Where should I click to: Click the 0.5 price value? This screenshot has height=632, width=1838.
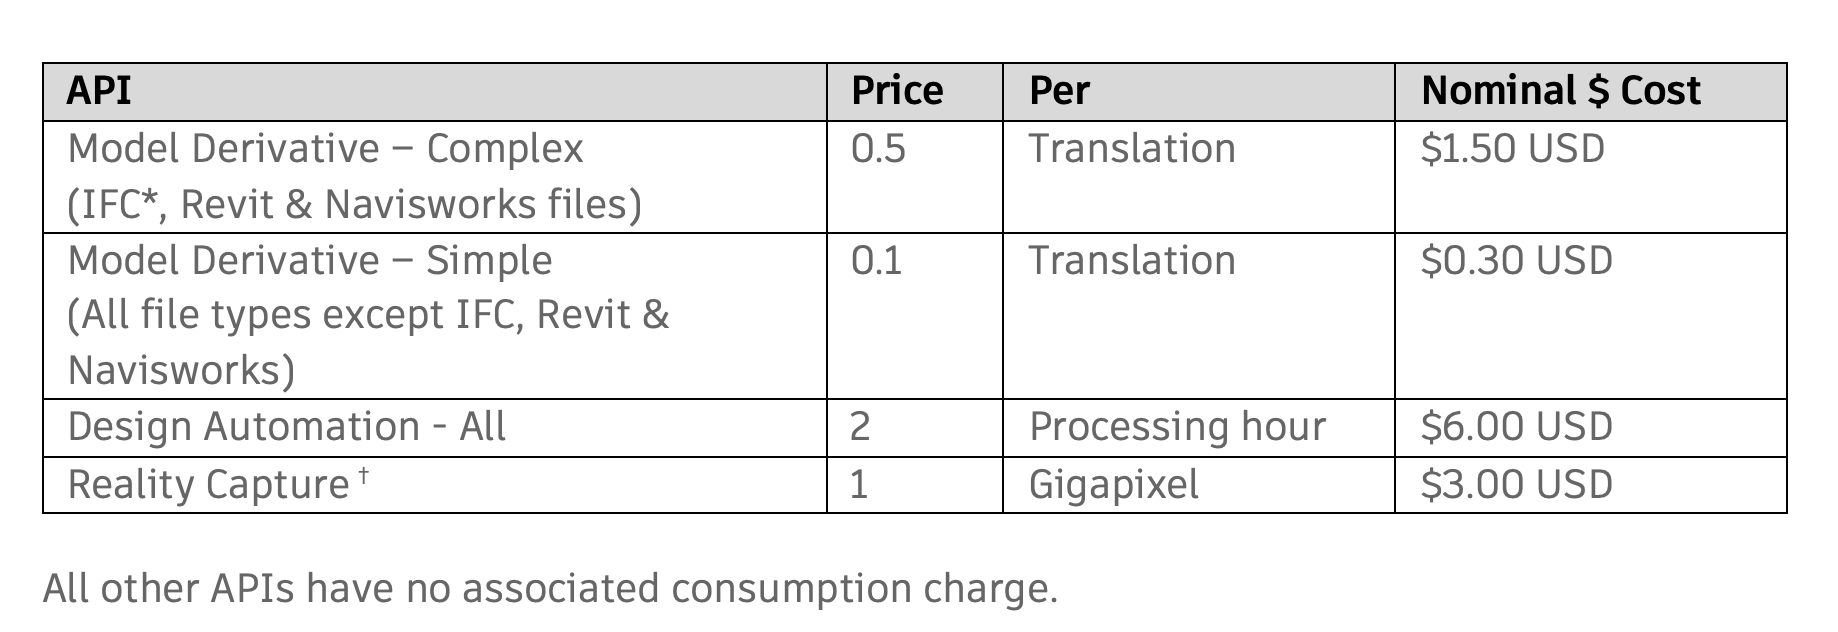(878, 149)
